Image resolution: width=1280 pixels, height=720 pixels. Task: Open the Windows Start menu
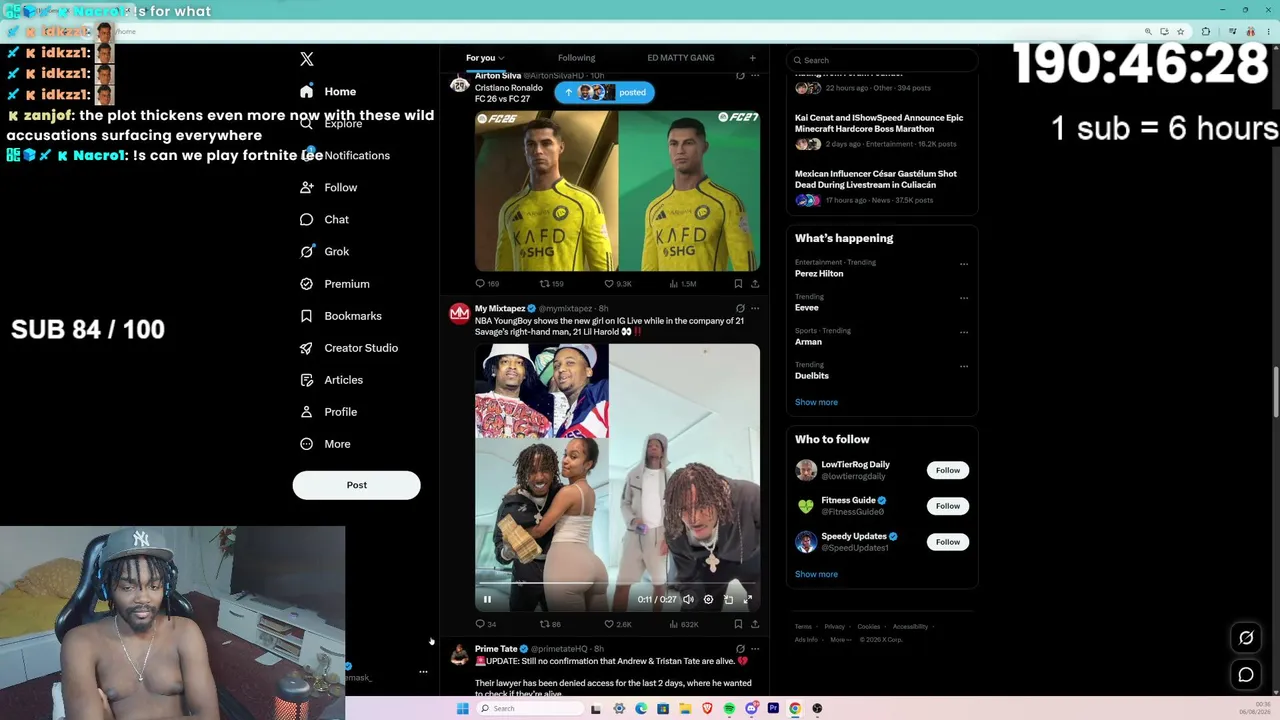point(462,708)
